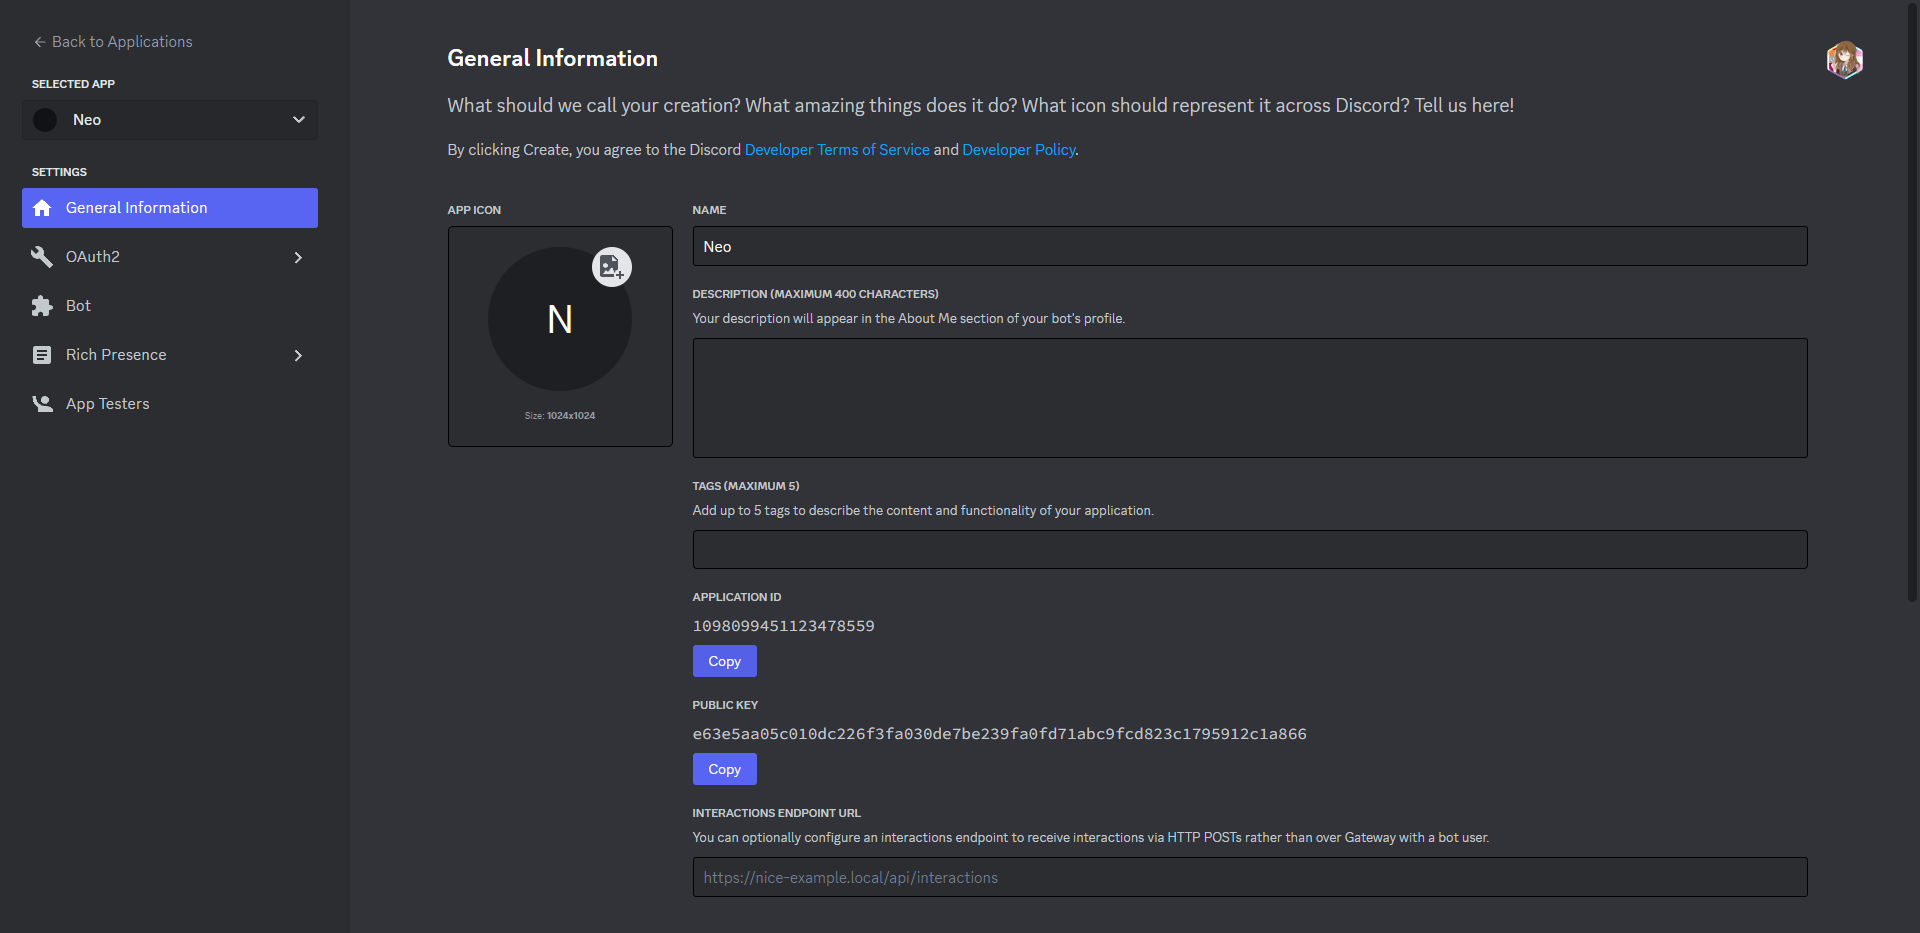Screen dimensions: 1920x933
Task: Click the 'SELECTED APP' sidebar label
Action: click(x=73, y=84)
